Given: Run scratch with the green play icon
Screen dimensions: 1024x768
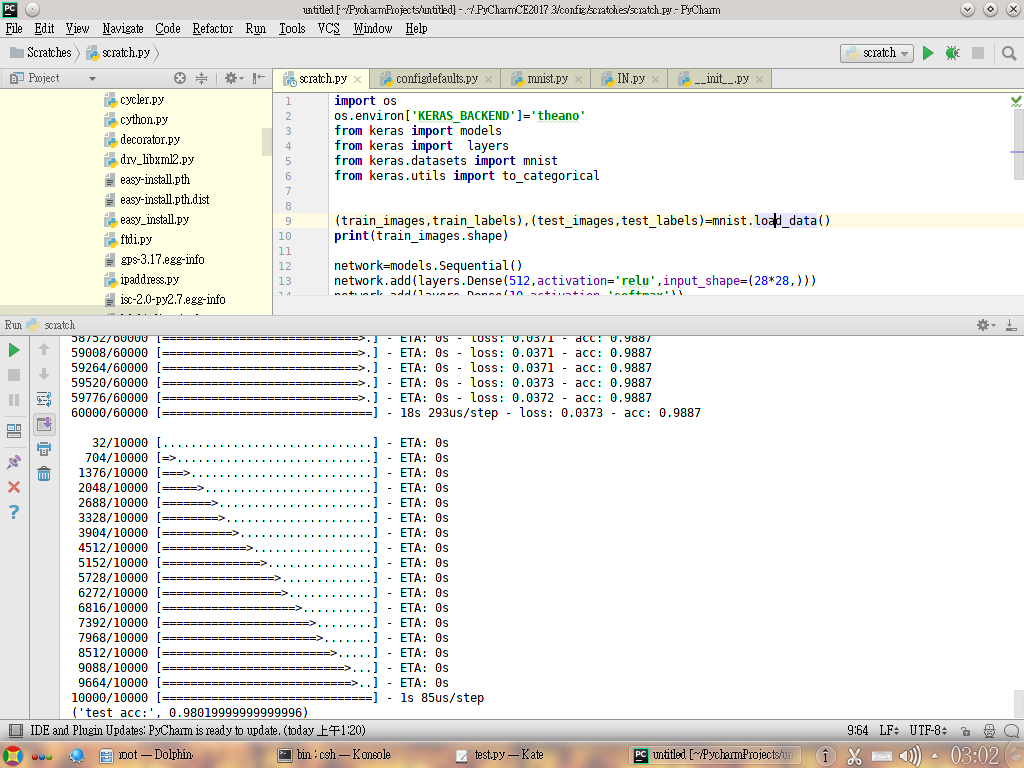Looking at the screenshot, I should (927, 53).
